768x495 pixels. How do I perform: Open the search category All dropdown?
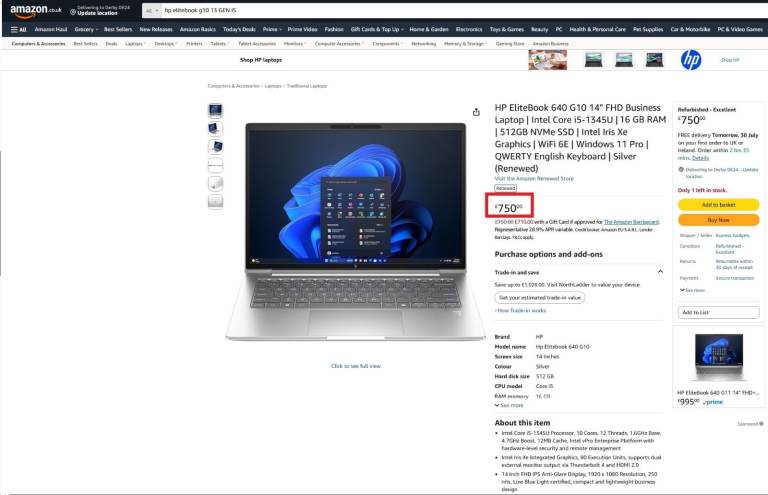pos(152,10)
